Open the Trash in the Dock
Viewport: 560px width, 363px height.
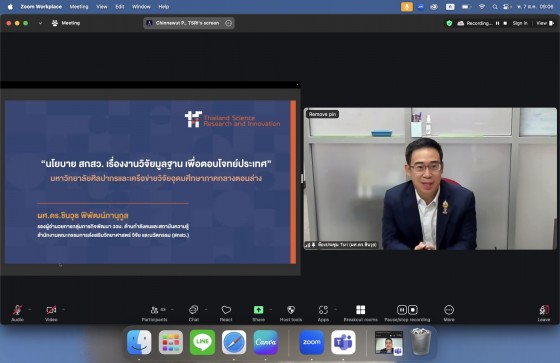[421, 342]
